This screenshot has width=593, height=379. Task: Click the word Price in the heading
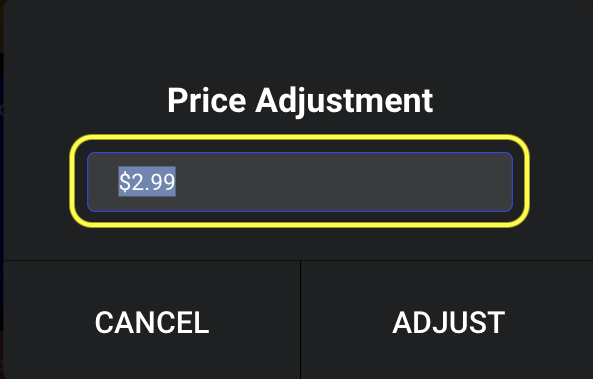[207, 100]
